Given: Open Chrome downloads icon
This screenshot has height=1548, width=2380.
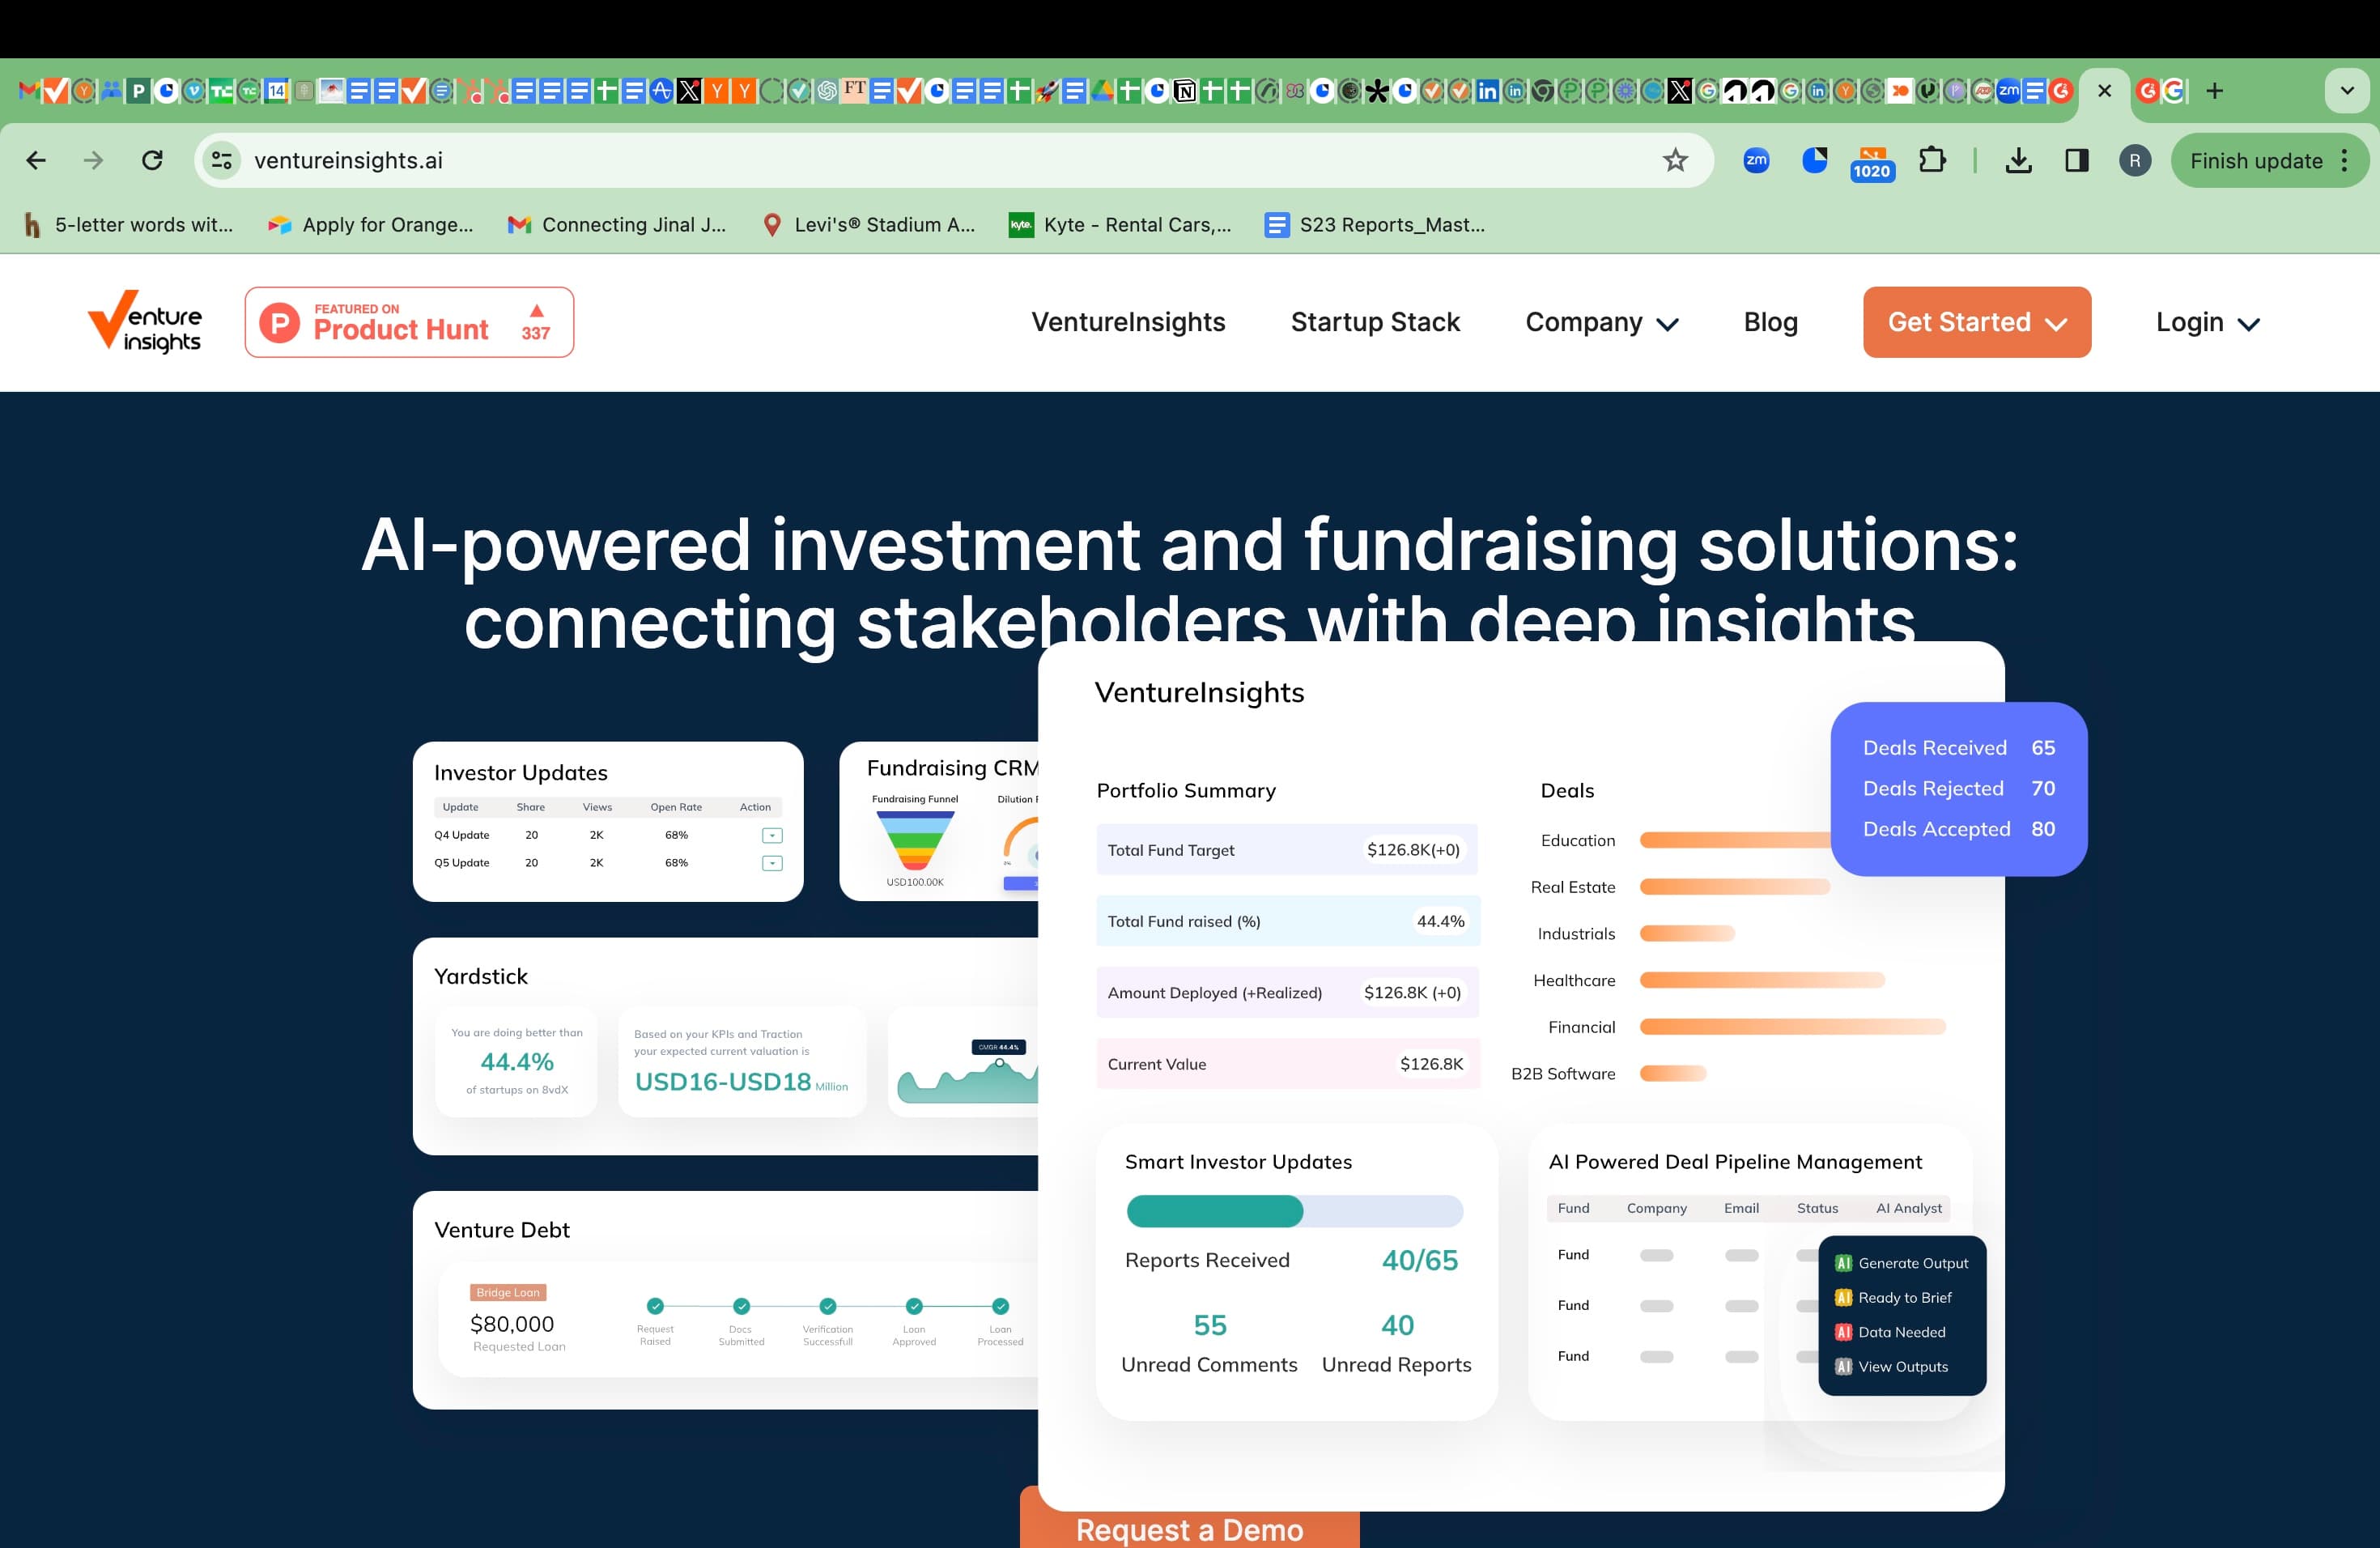Looking at the screenshot, I should coord(2019,160).
